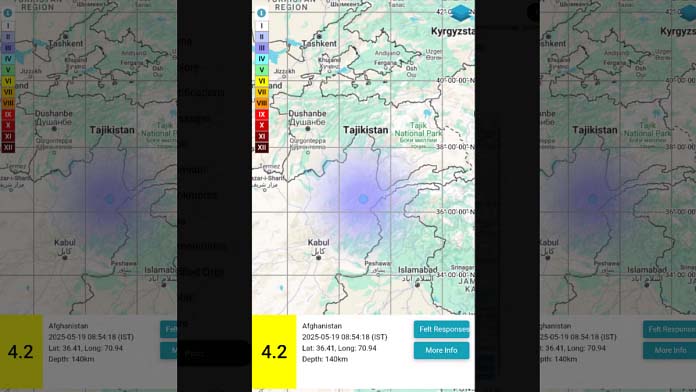This screenshot has width=696, height=392.
Task: Select the intensity XII dark swatch
Action: tap(261, 147)
